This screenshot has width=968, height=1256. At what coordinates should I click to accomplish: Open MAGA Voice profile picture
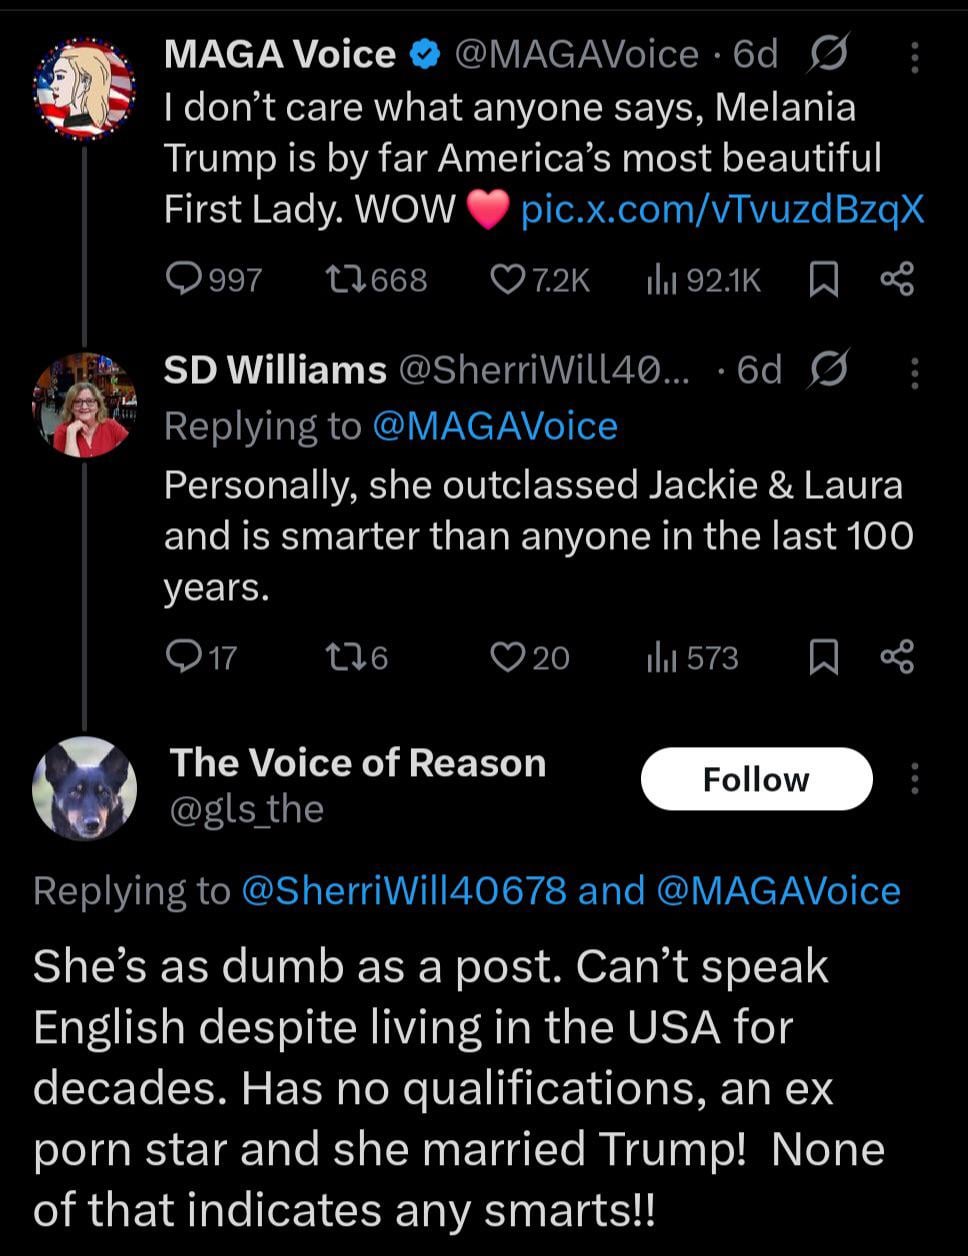(x=84, y=89)
